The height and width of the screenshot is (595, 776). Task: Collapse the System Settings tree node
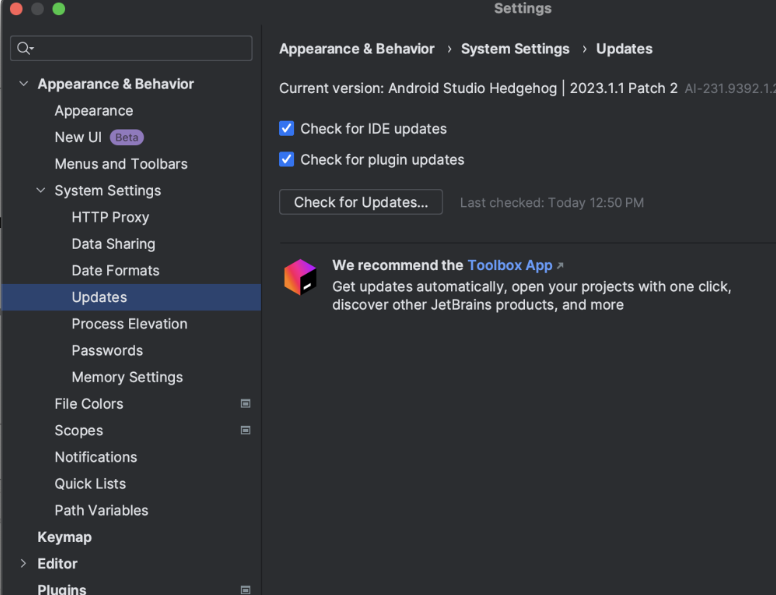coord(41,190)
